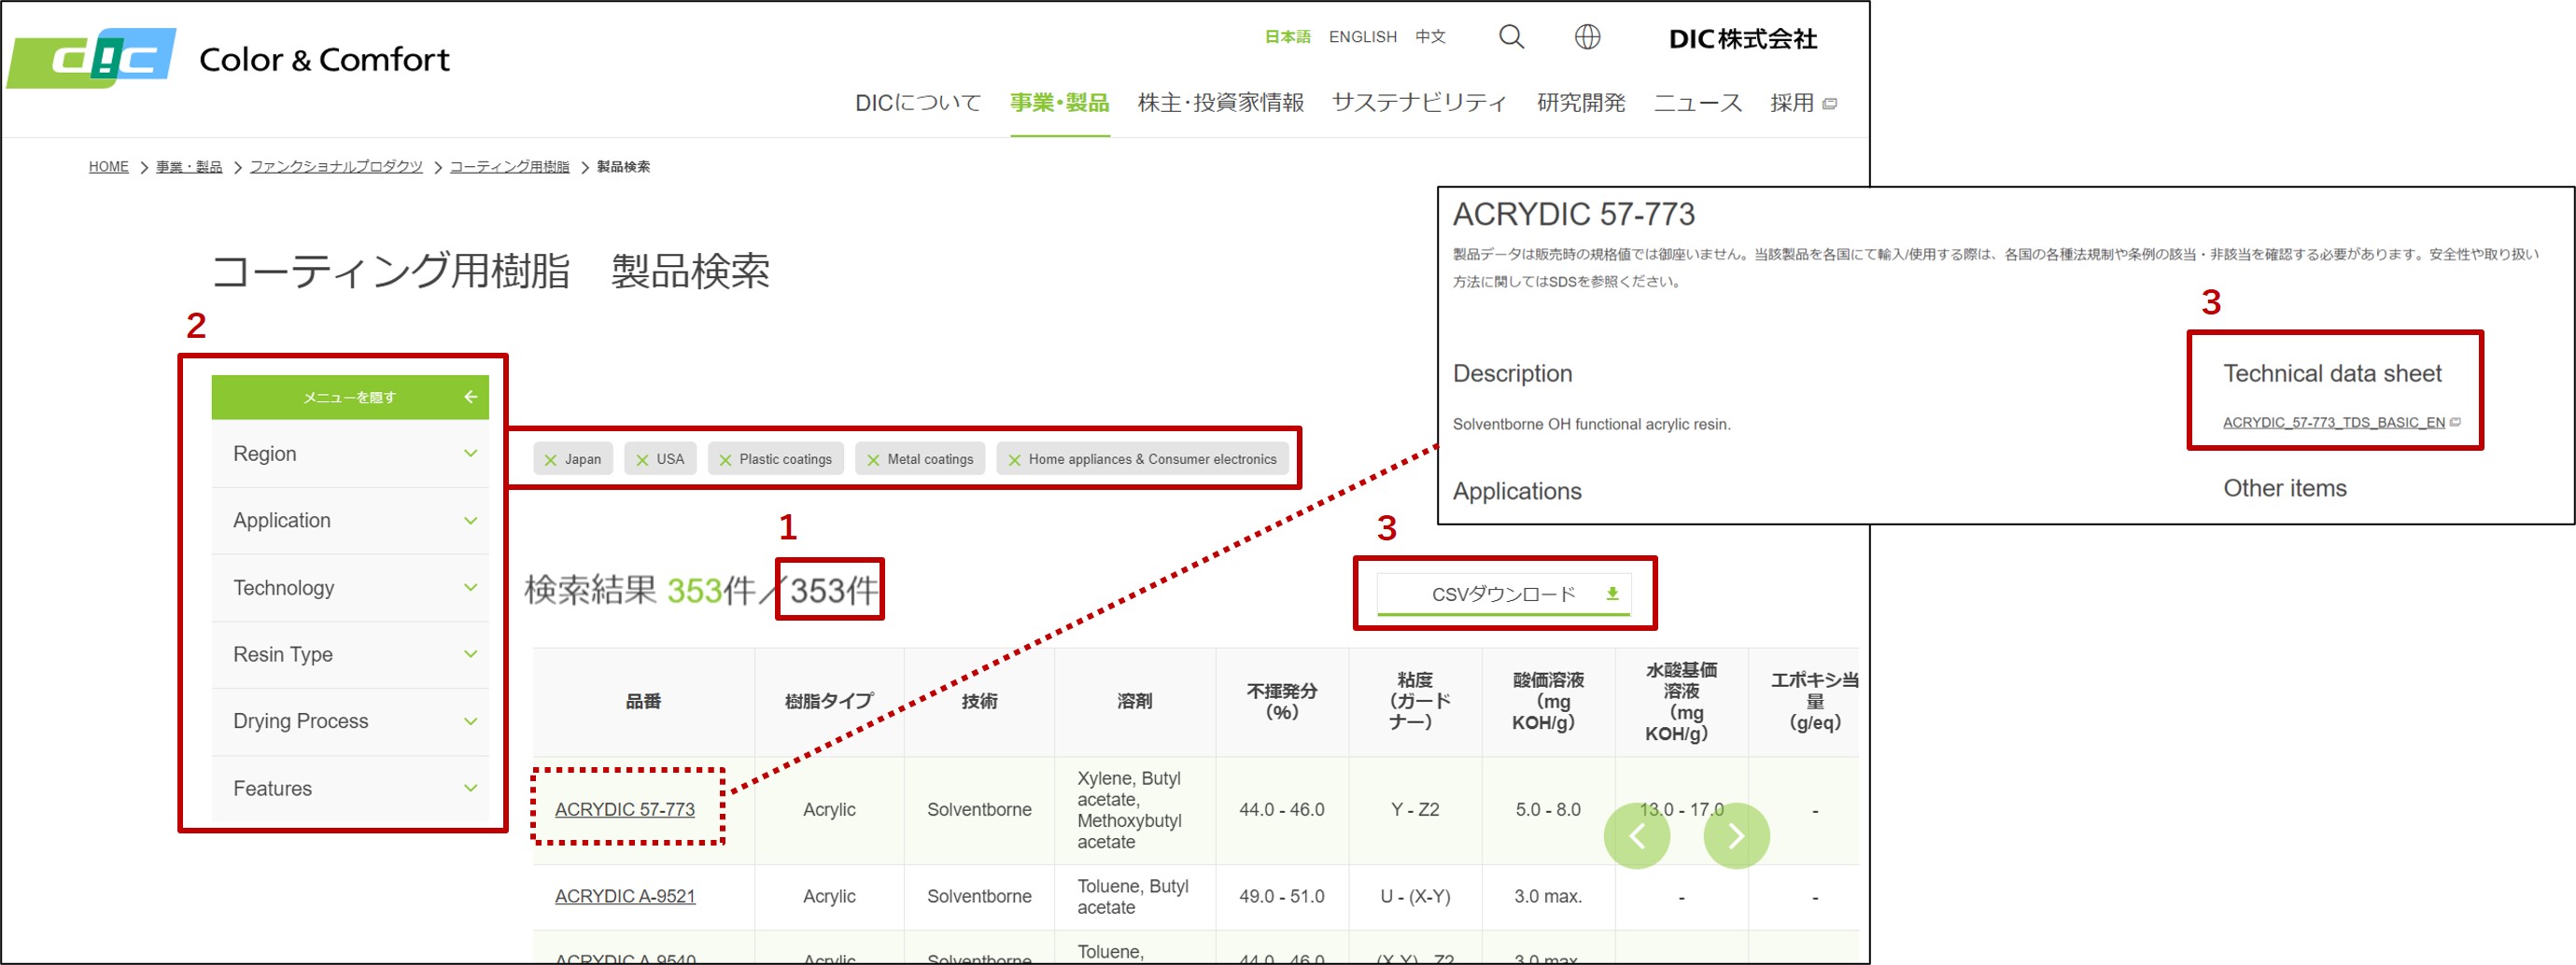Click the Other items heading
The image size is (2576, 965).
[x=2284, y=489]
